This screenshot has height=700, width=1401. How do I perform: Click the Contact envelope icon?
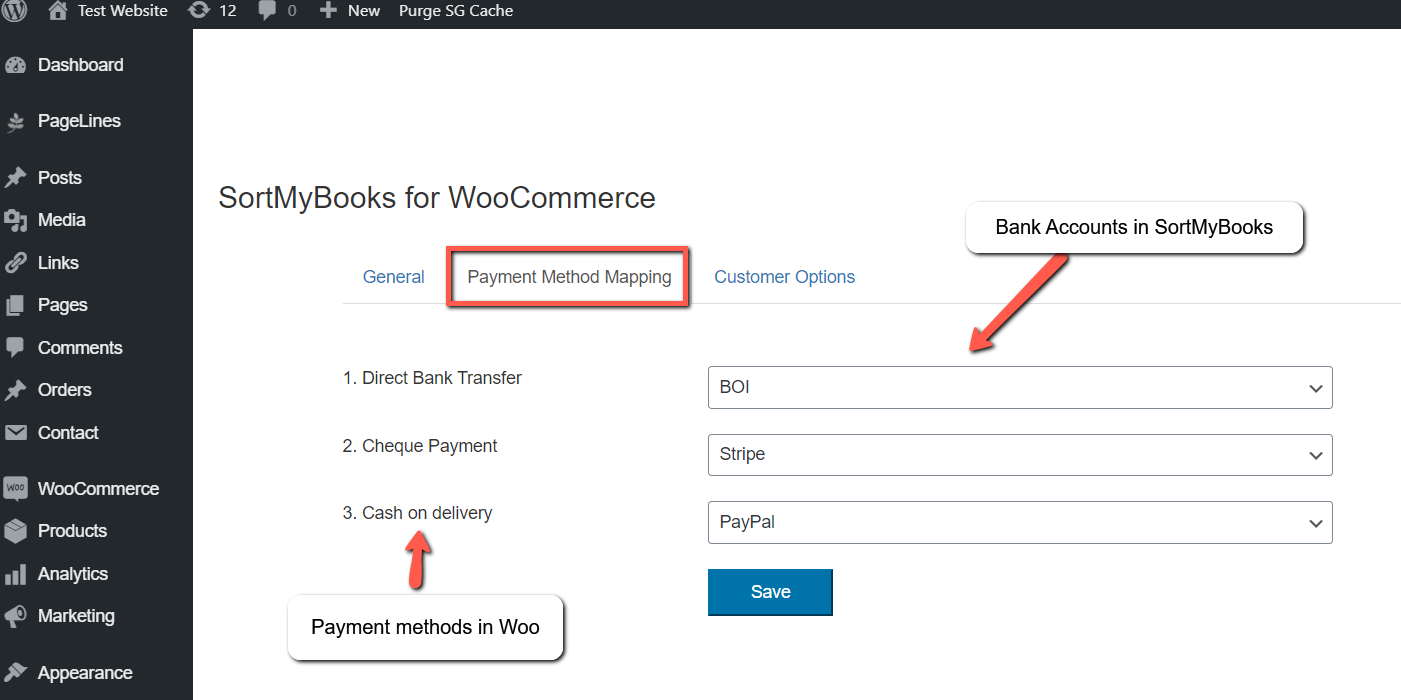click(16, 433)
